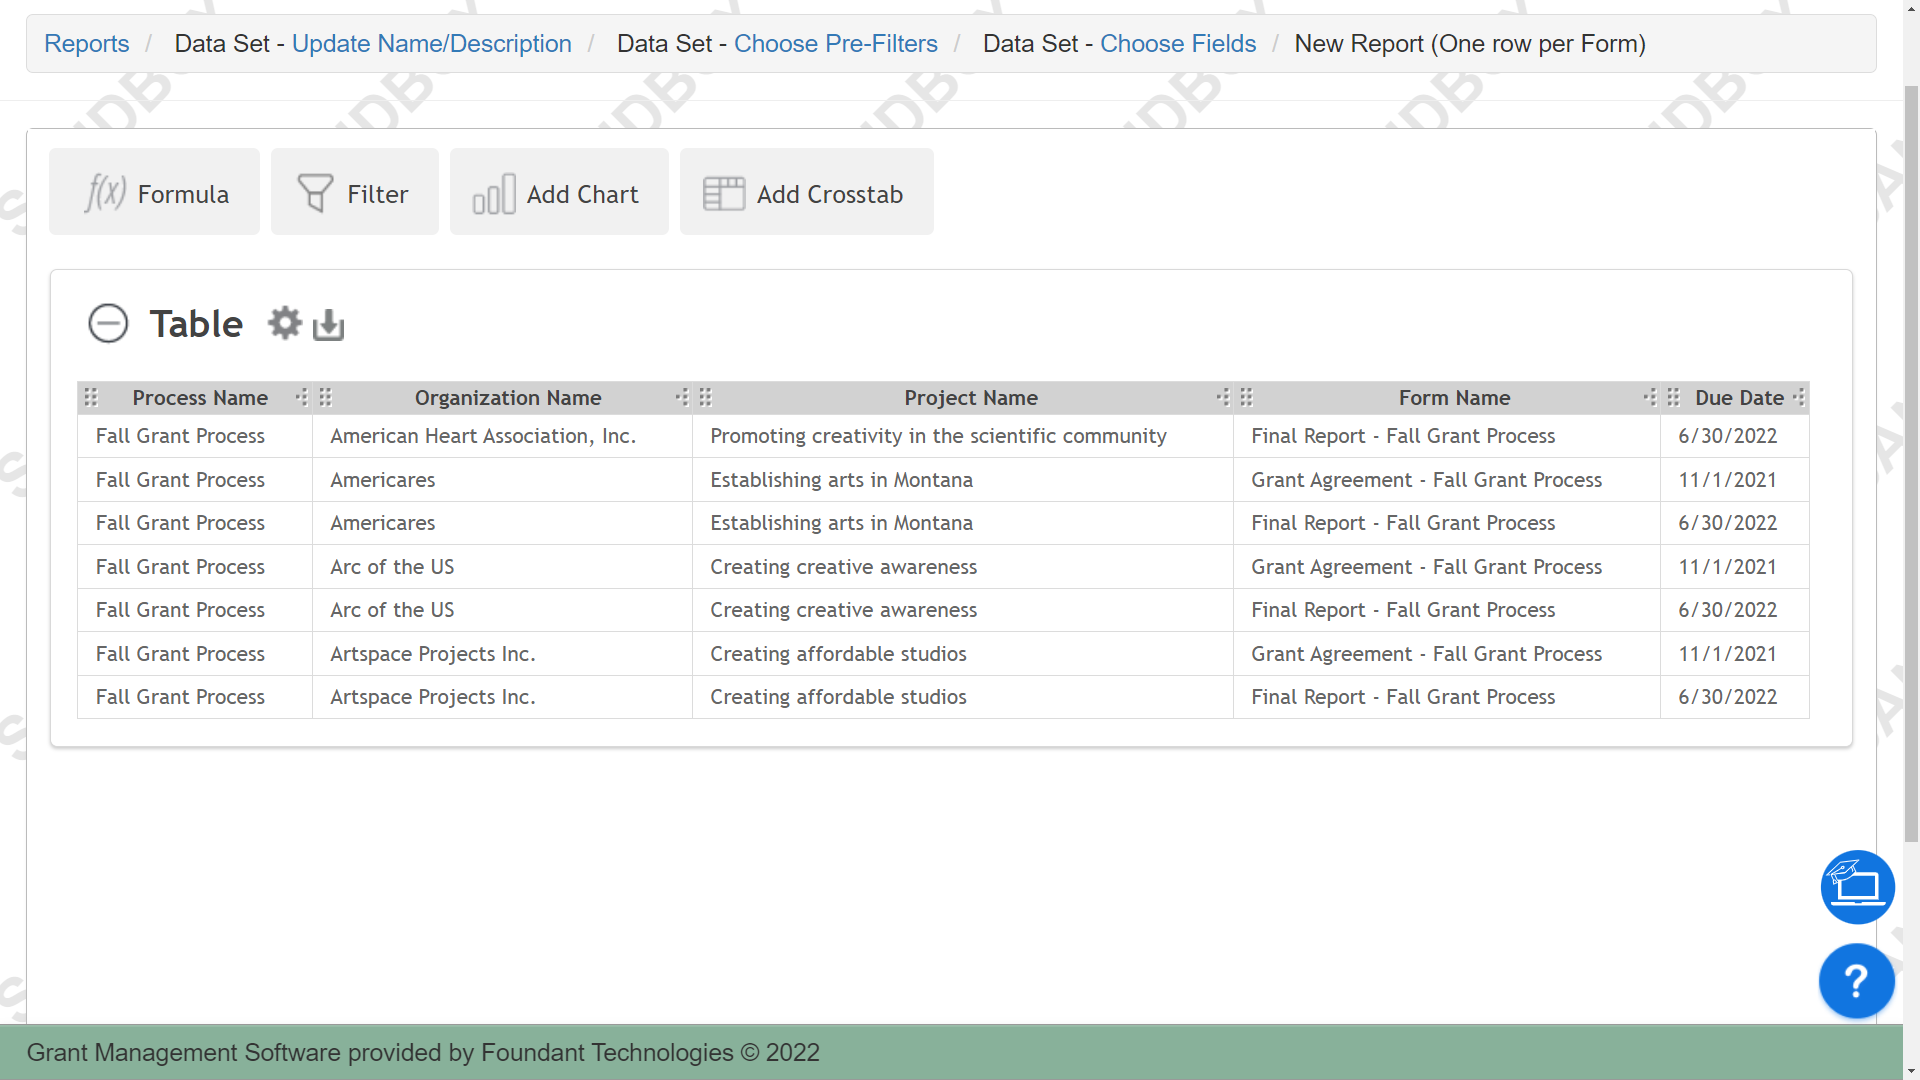
Task: Collapse the Table section
Action: [108, 323]
